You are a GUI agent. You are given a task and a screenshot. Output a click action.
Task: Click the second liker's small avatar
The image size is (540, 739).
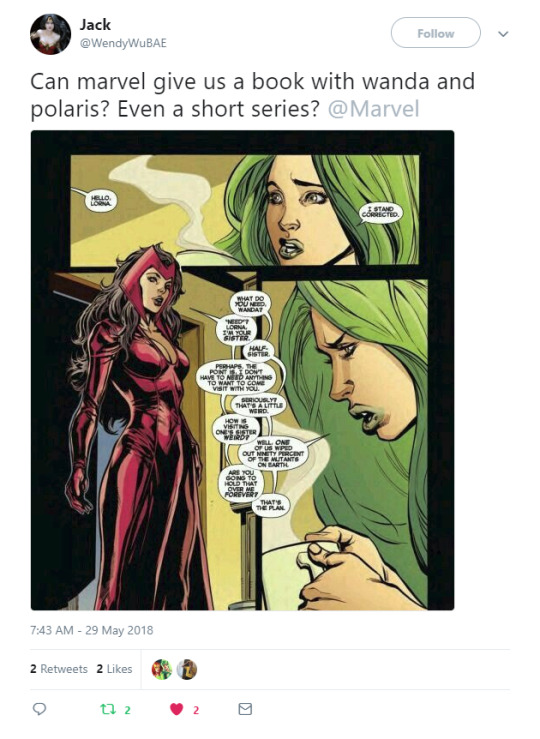[187, 669]
